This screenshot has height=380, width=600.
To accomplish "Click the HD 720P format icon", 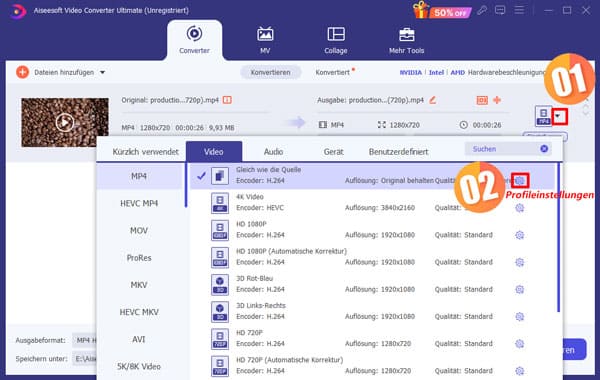I will pyautogui.click(x=220, y=339).
